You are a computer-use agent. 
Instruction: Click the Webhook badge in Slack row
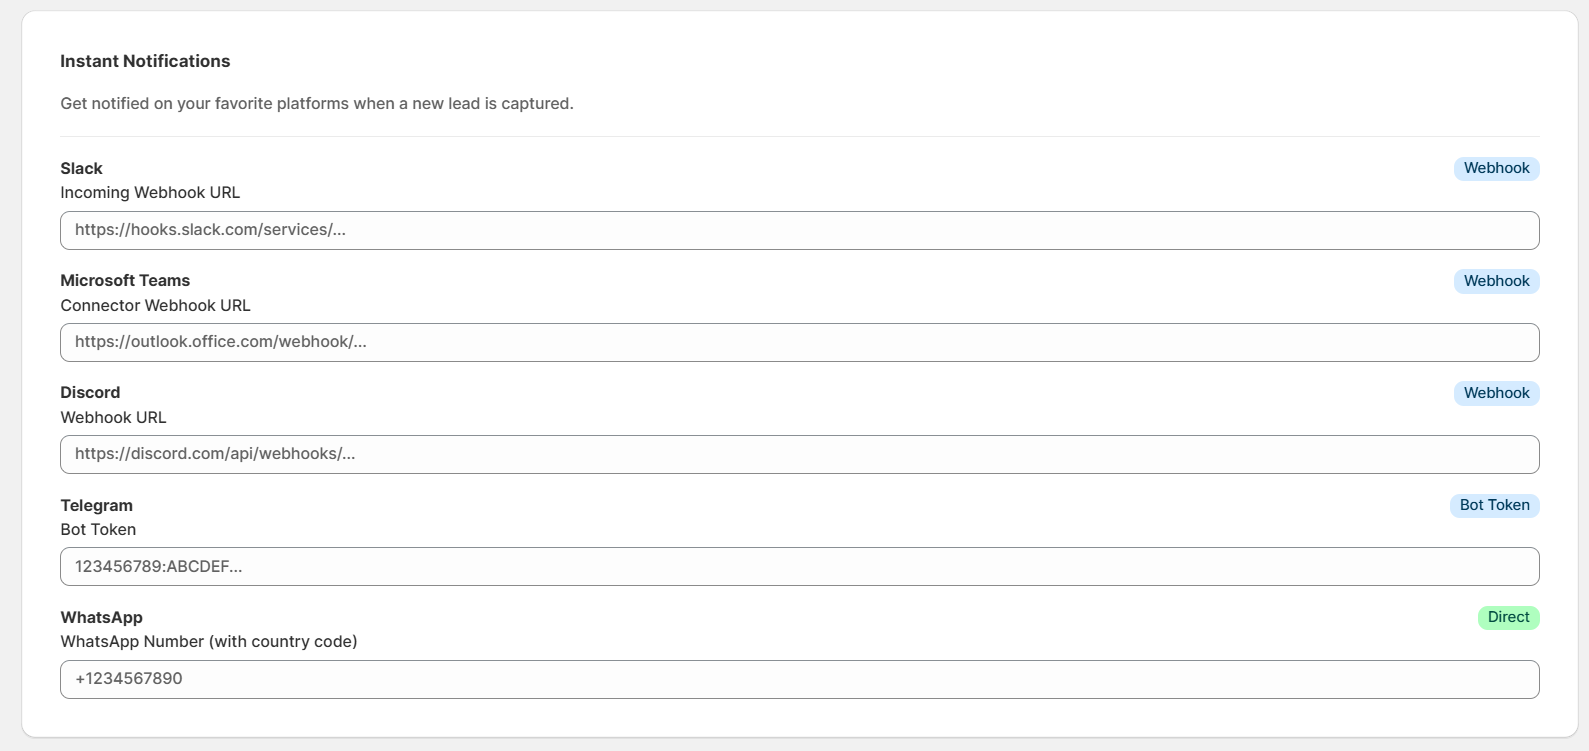1496,168
